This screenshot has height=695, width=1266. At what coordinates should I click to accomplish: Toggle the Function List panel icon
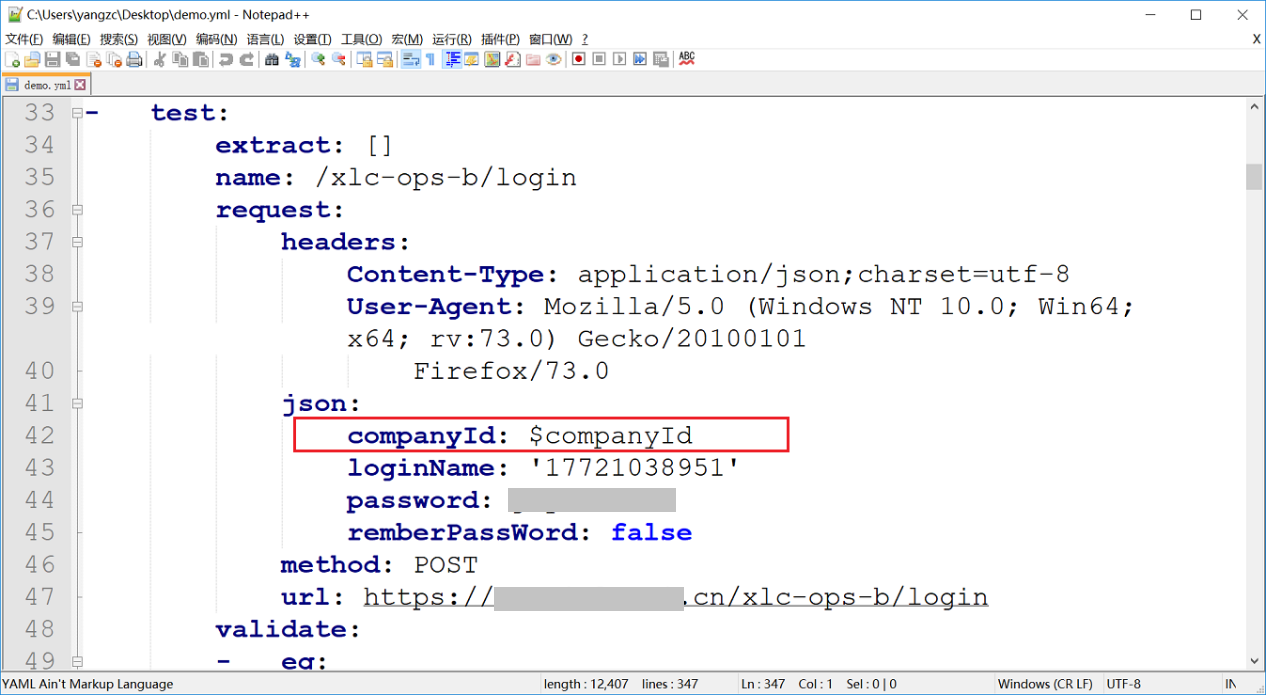tap(512, 60)
